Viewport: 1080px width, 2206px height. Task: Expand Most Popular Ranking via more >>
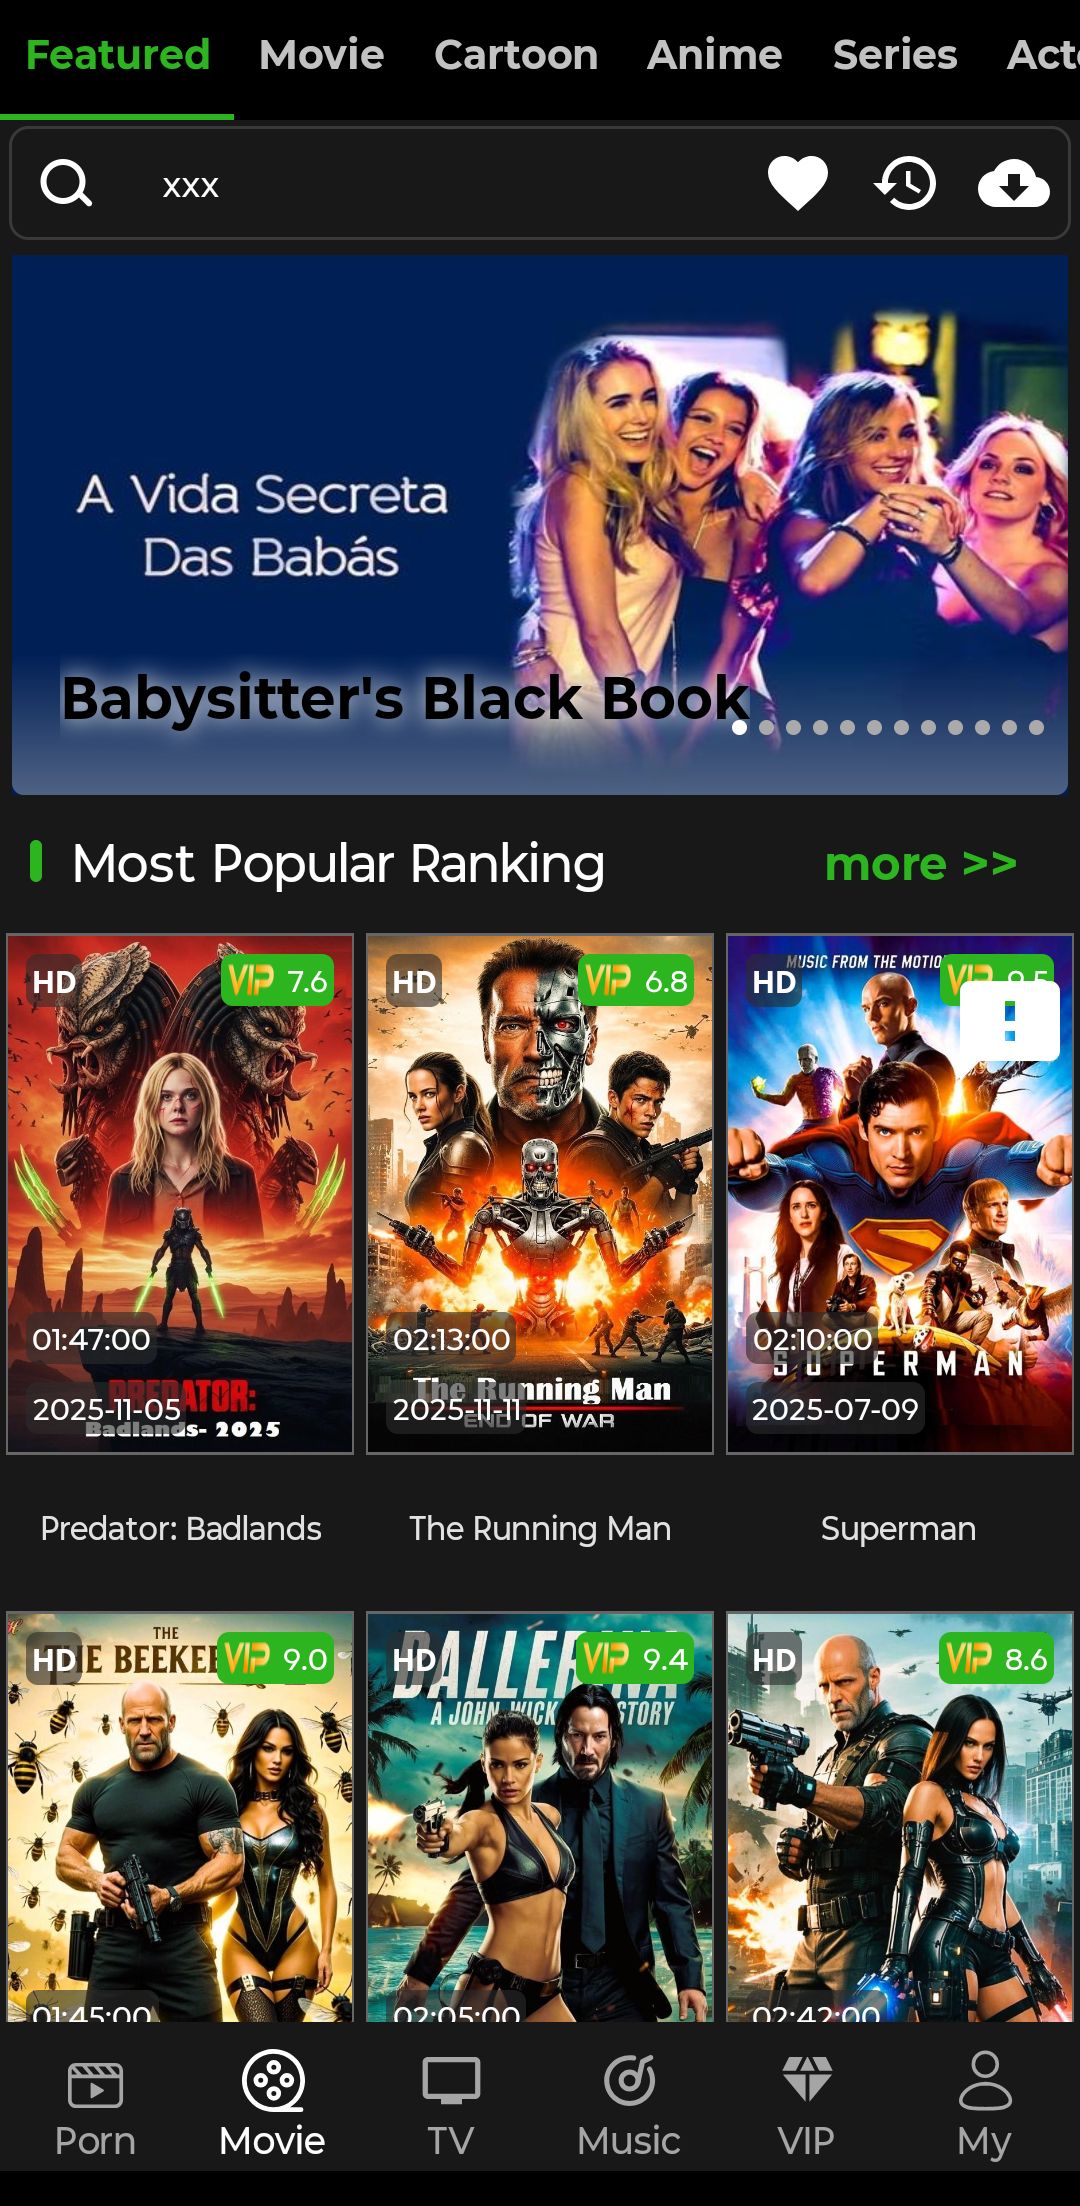click(x=921, y=864)
